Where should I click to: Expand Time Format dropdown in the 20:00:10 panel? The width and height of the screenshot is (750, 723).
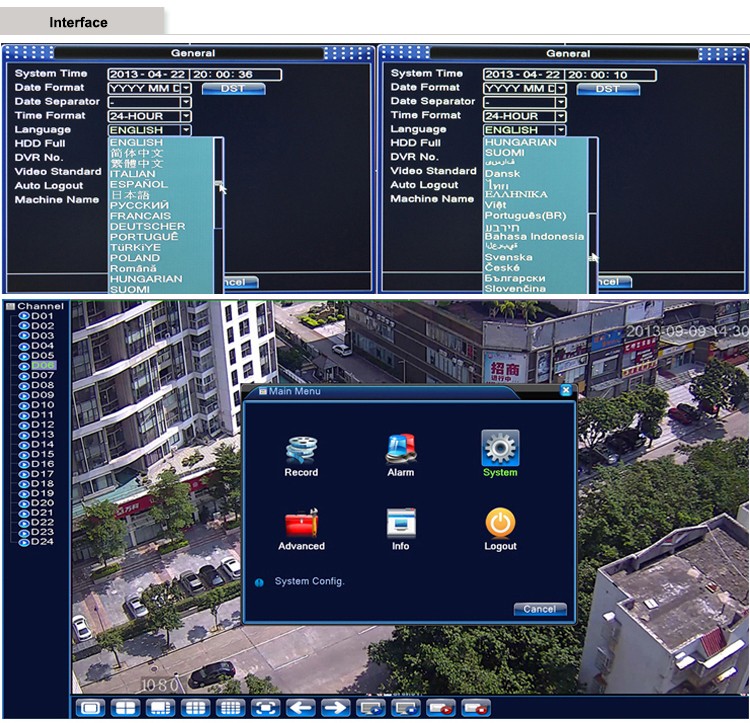[561, 116]
